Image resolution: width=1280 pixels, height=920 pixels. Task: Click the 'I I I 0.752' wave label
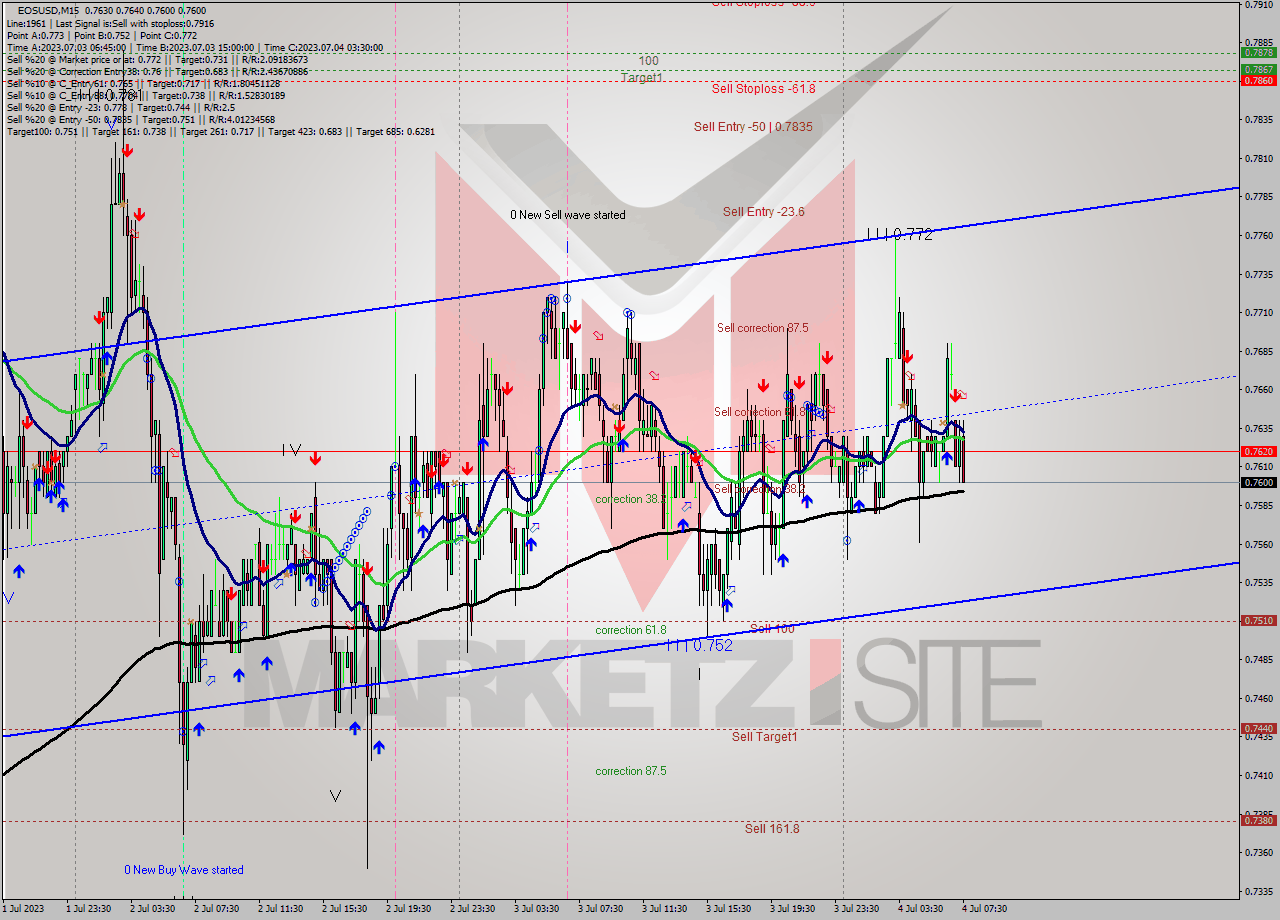point(699,646)
